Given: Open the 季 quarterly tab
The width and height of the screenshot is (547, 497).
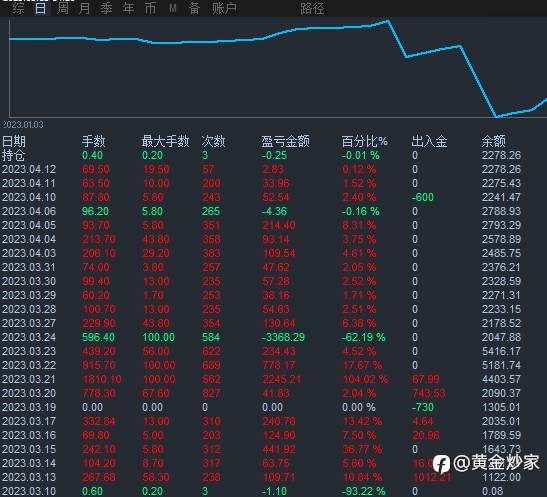Looking at the screenshot, I should [x=106, y=8].
